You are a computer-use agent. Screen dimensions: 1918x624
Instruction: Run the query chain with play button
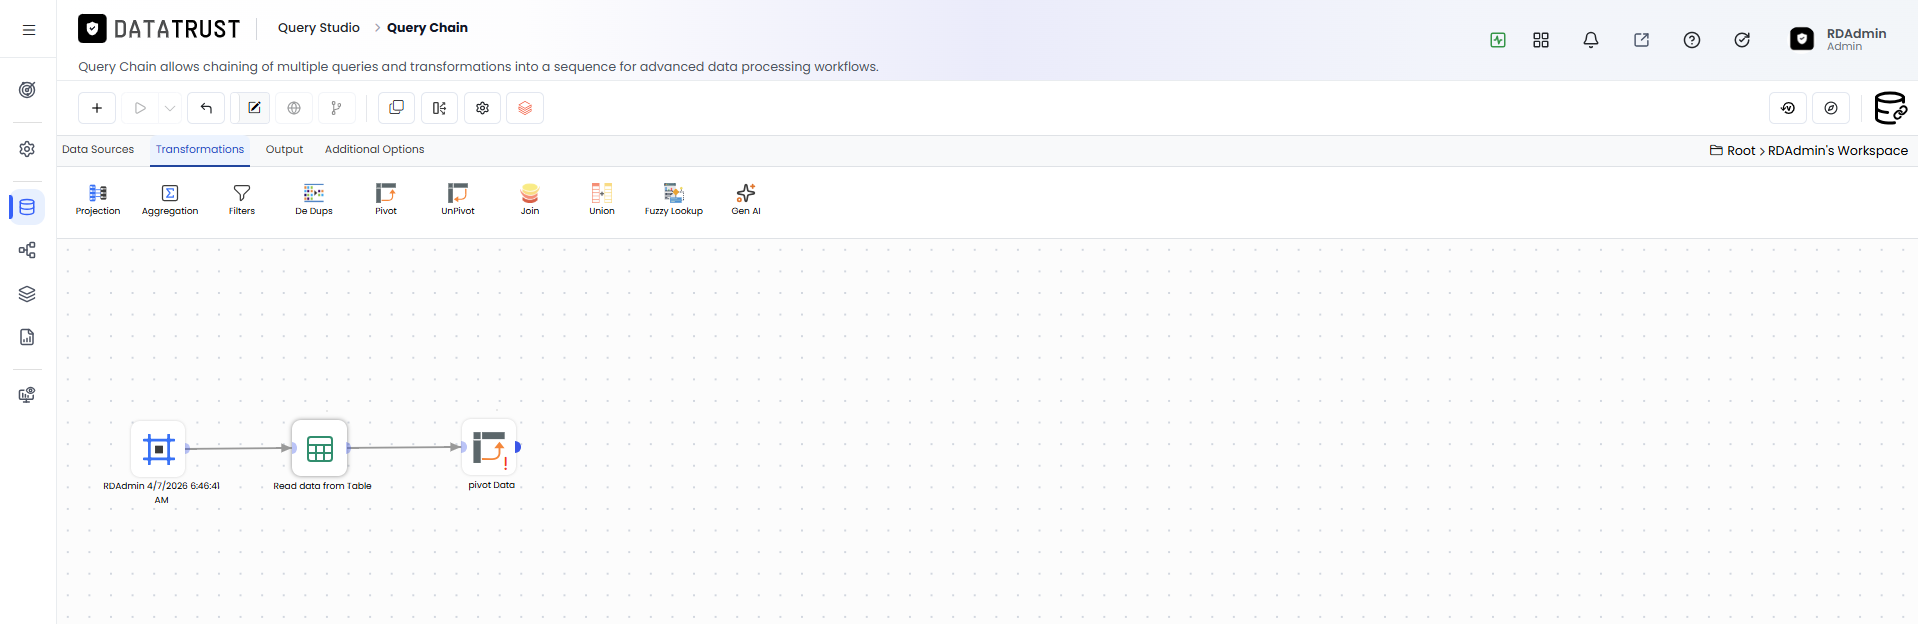[140, 108]
